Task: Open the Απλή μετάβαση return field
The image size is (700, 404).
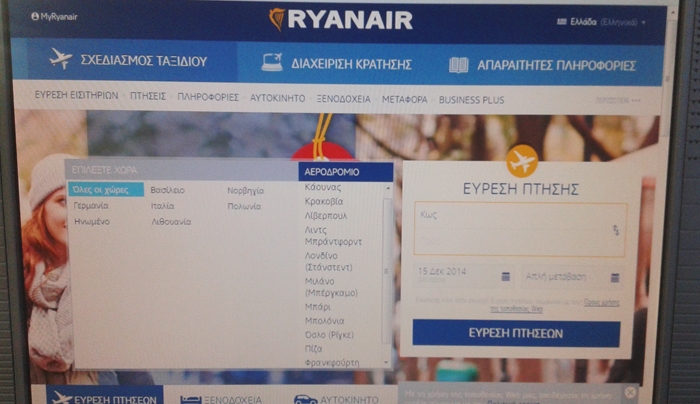Action: coord(572,277)
